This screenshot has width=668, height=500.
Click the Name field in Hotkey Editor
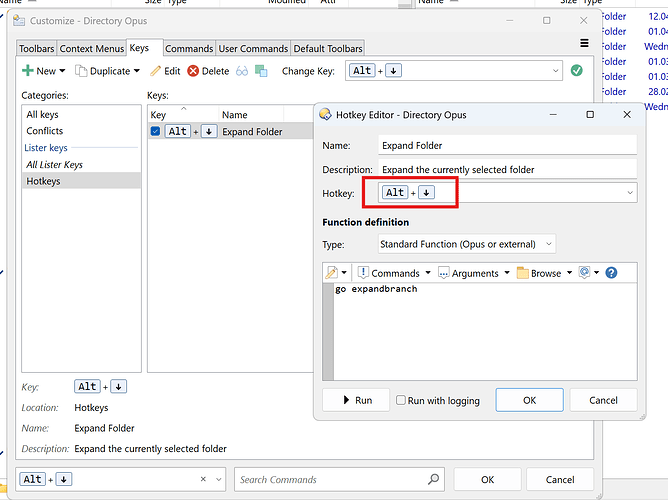[x=507, y=145]
